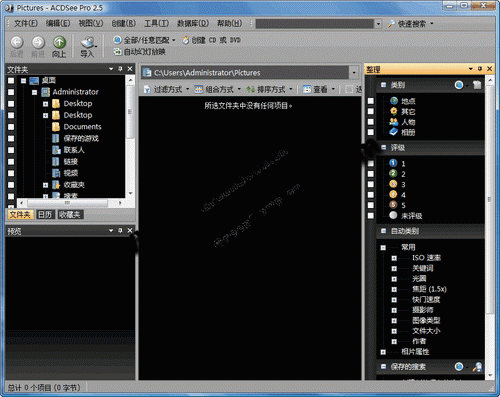Screen dimensions: 500x397
Task: Pin the 文件夹 panel with pushpin
Action: [120, 69]
